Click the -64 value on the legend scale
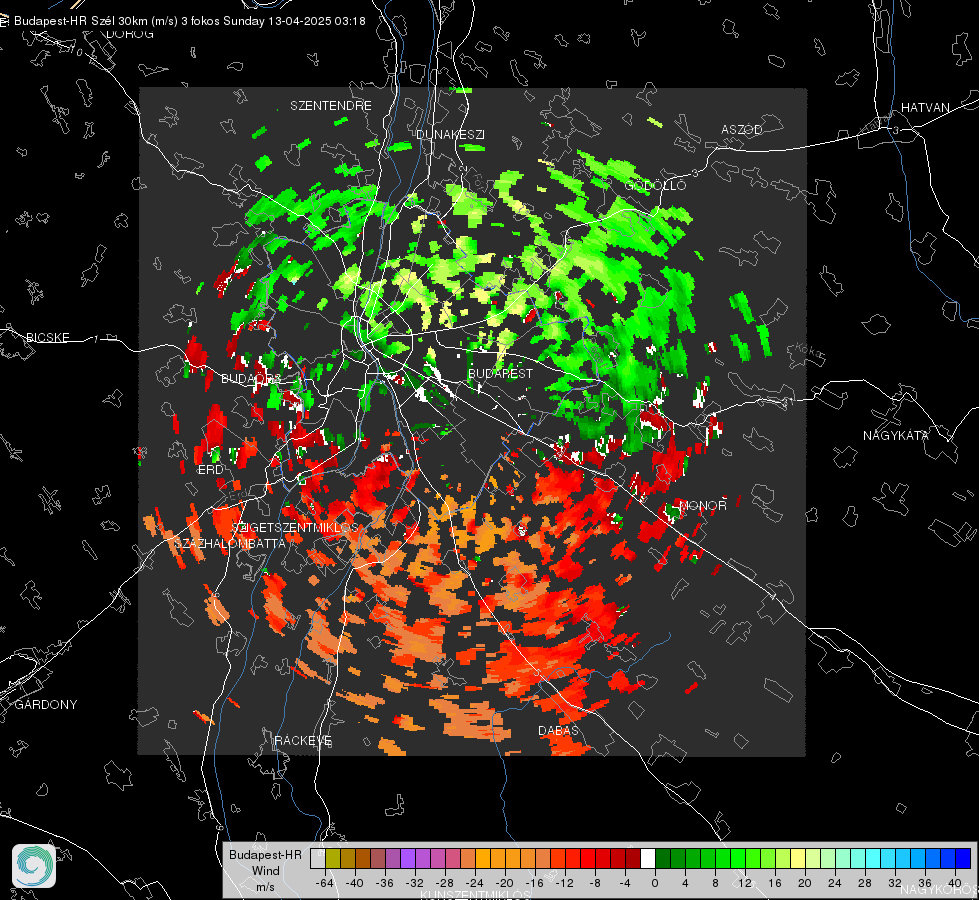Screen dimensions: 979x900 [x=325, y=883]
